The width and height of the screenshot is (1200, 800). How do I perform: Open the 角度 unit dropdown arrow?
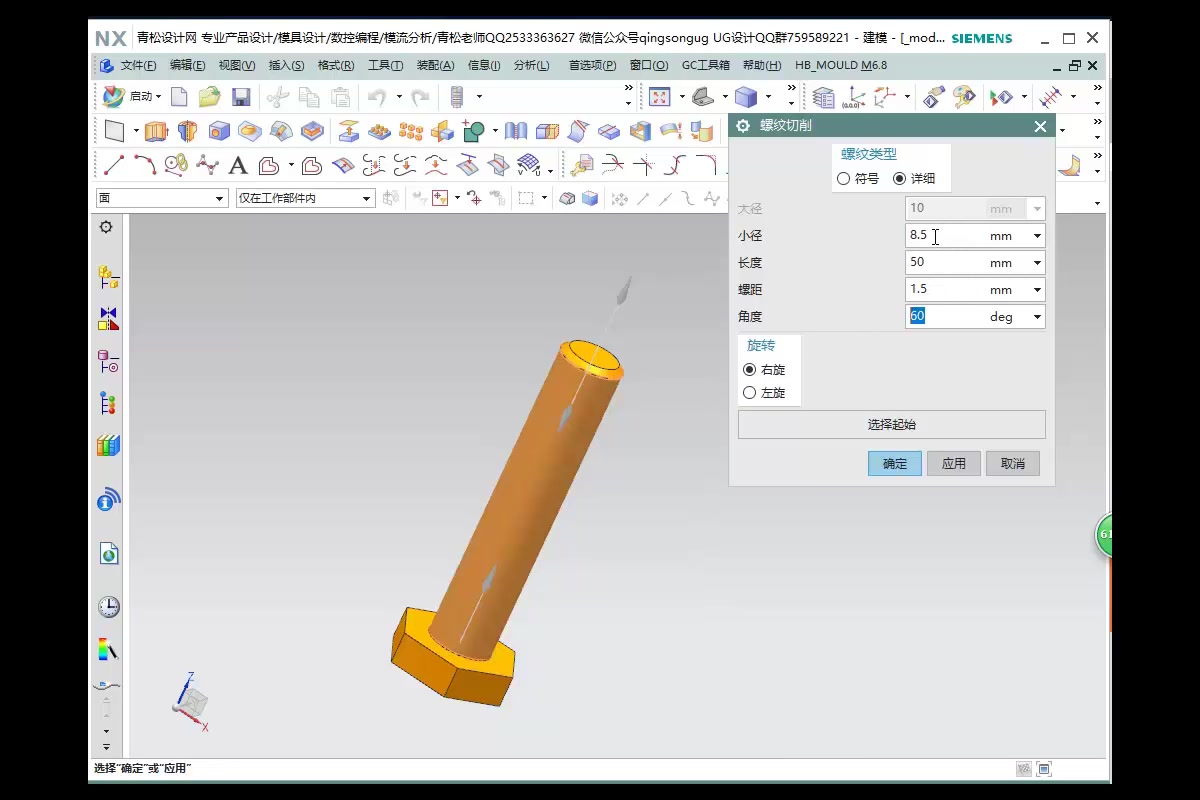tap(1037, 317)
